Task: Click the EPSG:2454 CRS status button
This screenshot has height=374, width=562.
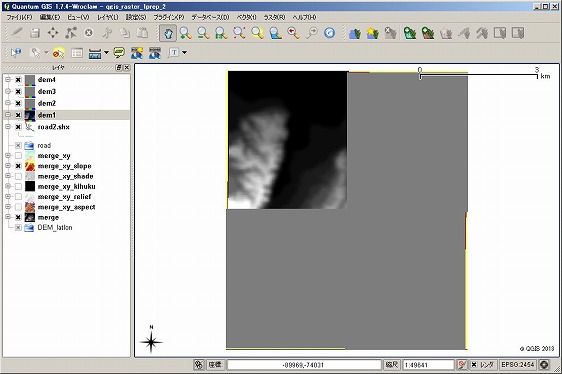Action: pos(517,365)
